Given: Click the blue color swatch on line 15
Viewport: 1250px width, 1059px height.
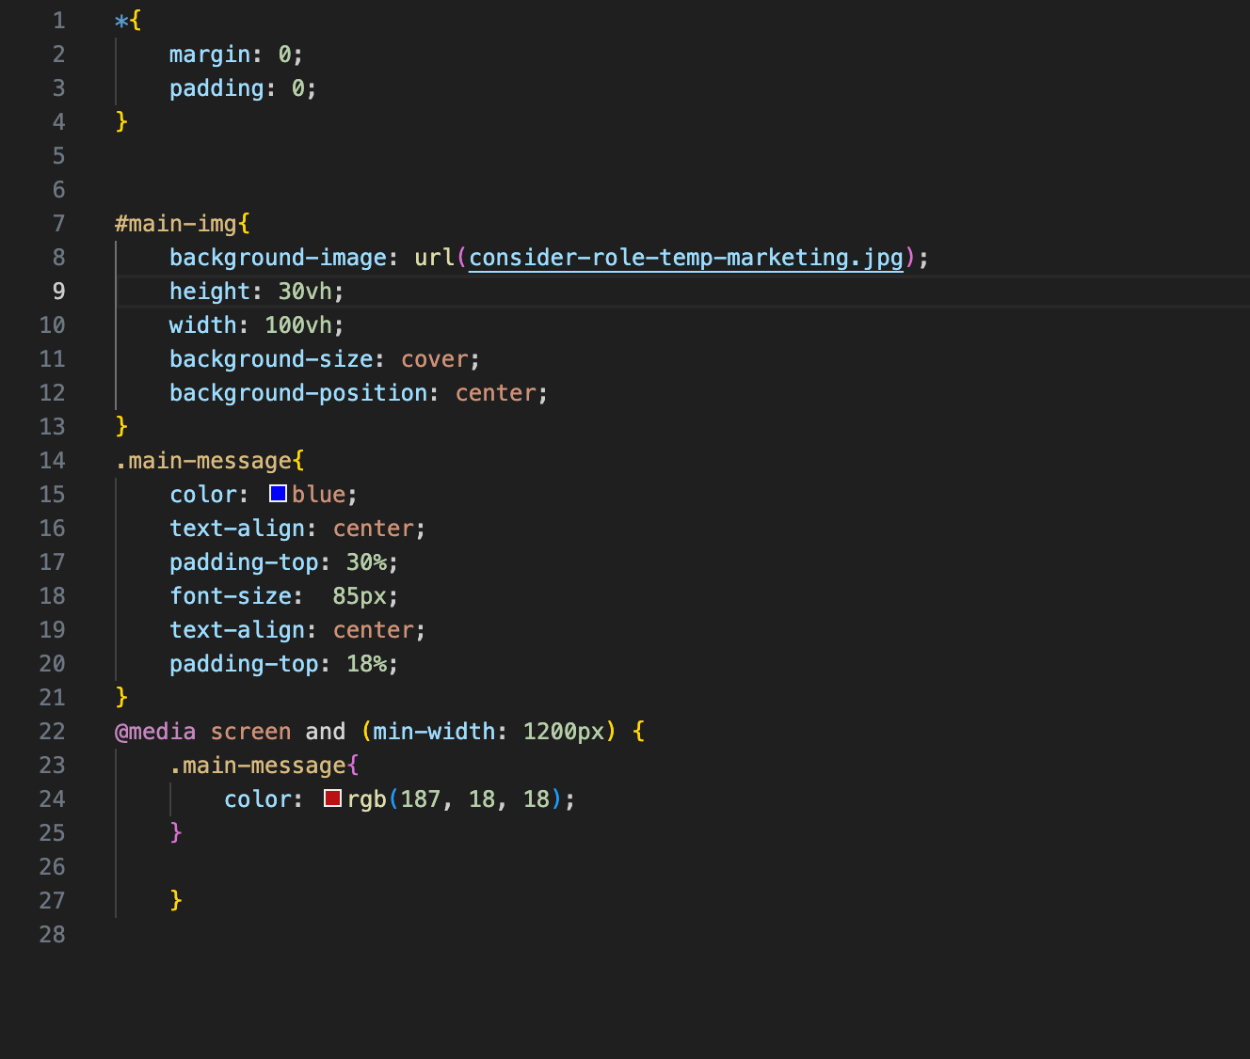Looking at the screenshot, I should (x=278, y=494).
